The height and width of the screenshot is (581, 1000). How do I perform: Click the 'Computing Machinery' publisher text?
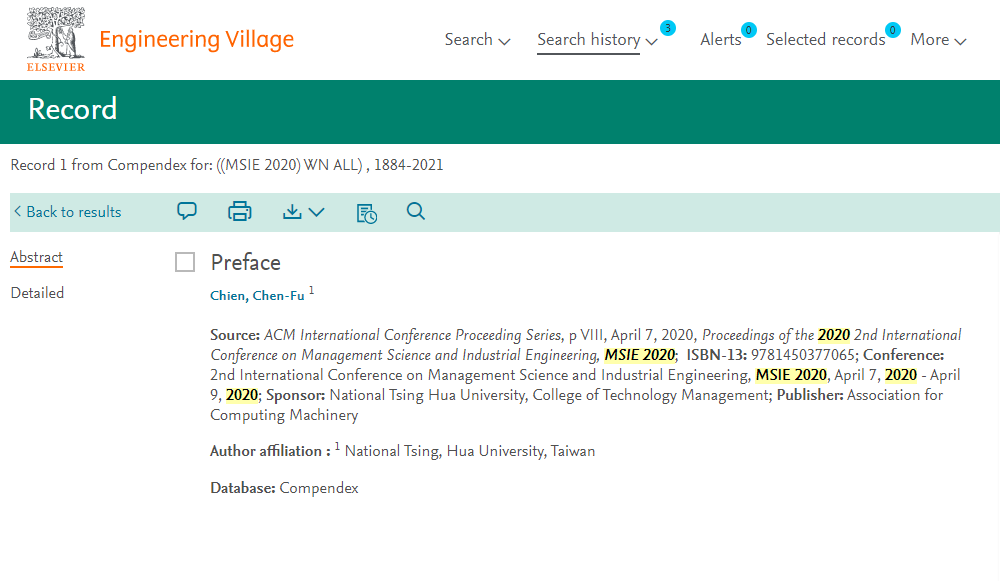pos(284,415)
